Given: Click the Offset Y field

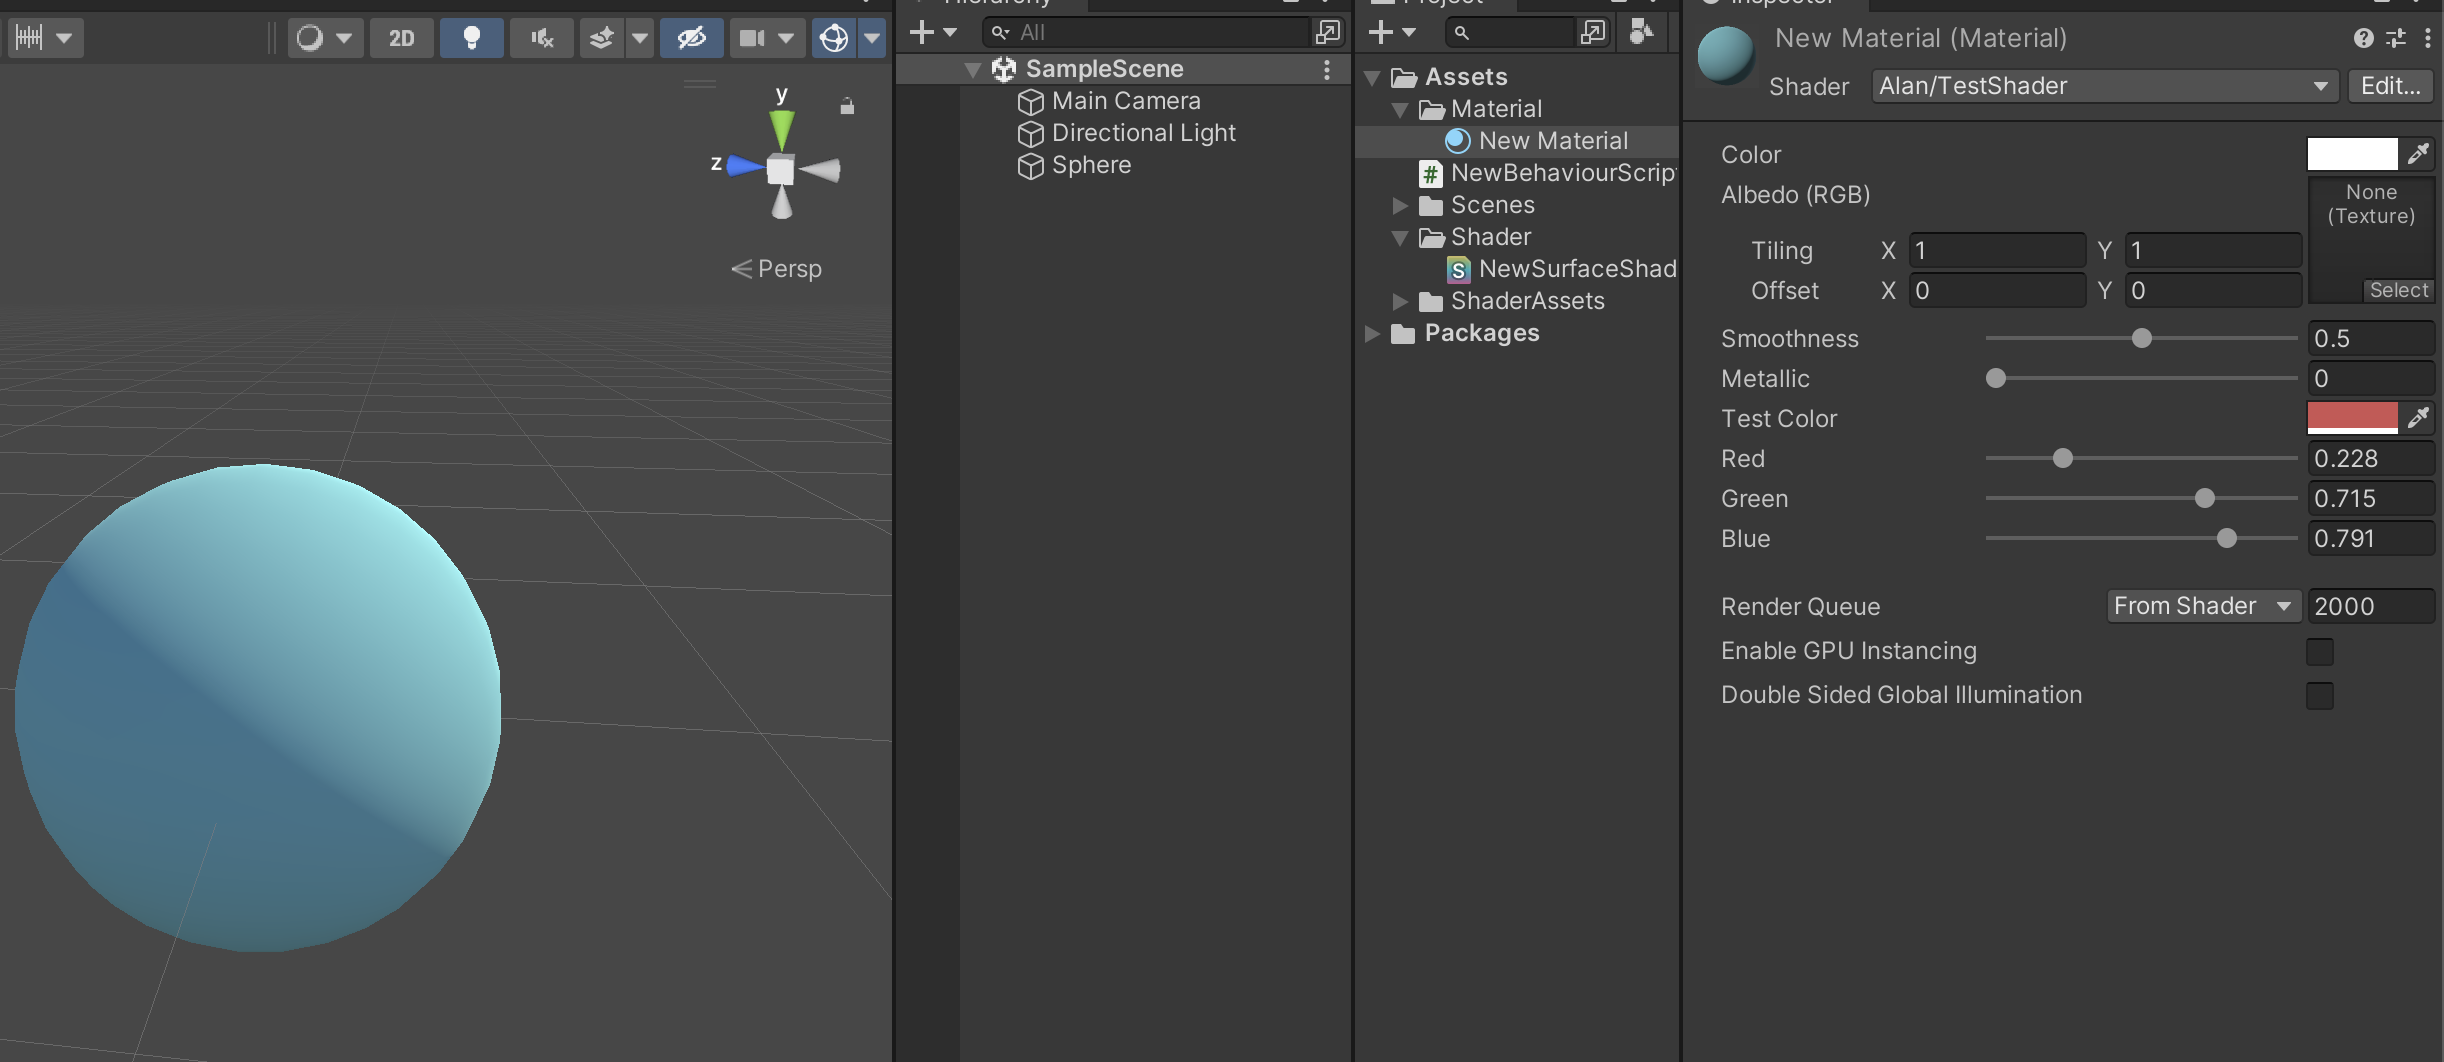Looking at the screenshot, I should coord(2213,290).
